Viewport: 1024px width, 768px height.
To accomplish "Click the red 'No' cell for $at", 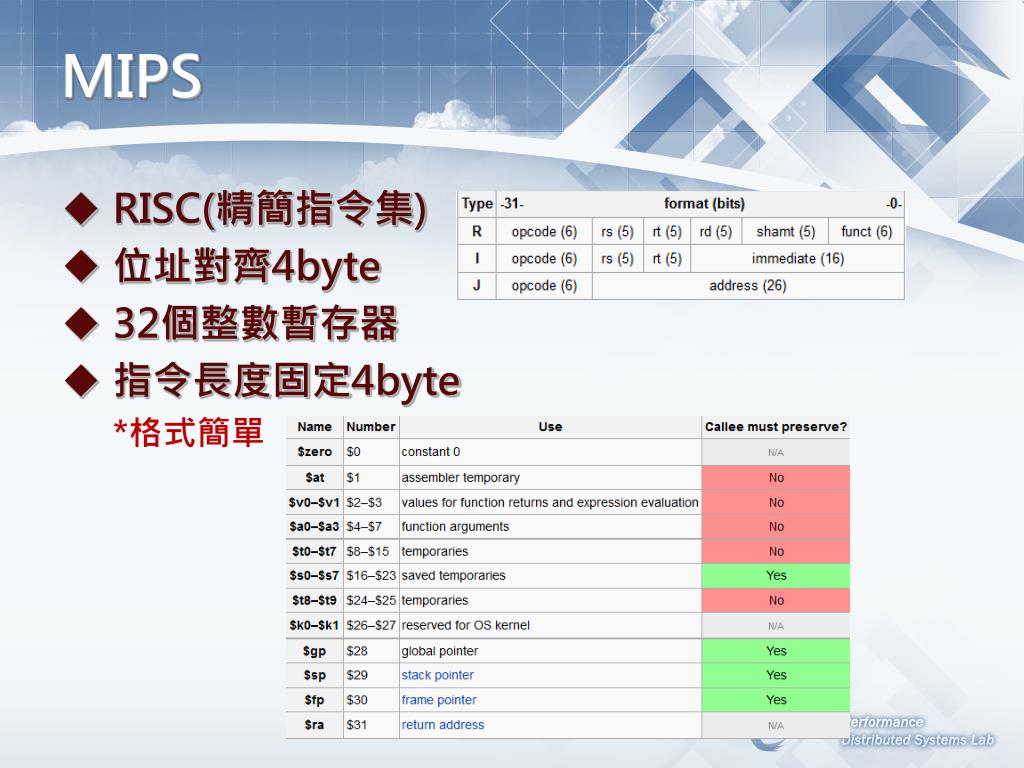I will 776,478.
